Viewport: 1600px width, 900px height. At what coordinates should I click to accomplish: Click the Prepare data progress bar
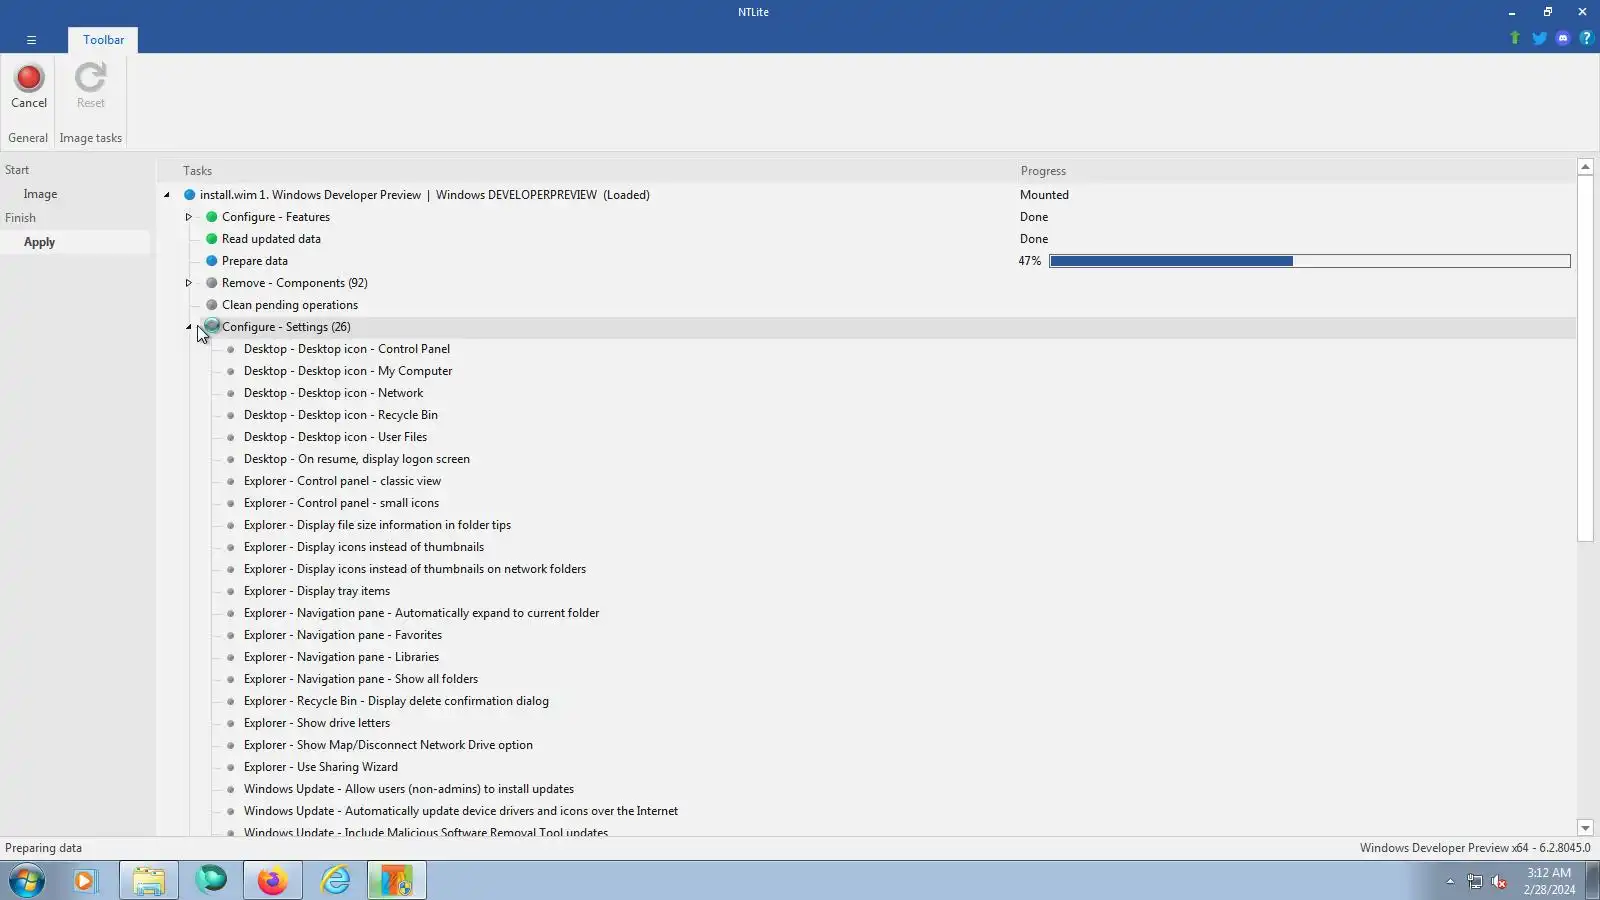point(1310,261)
